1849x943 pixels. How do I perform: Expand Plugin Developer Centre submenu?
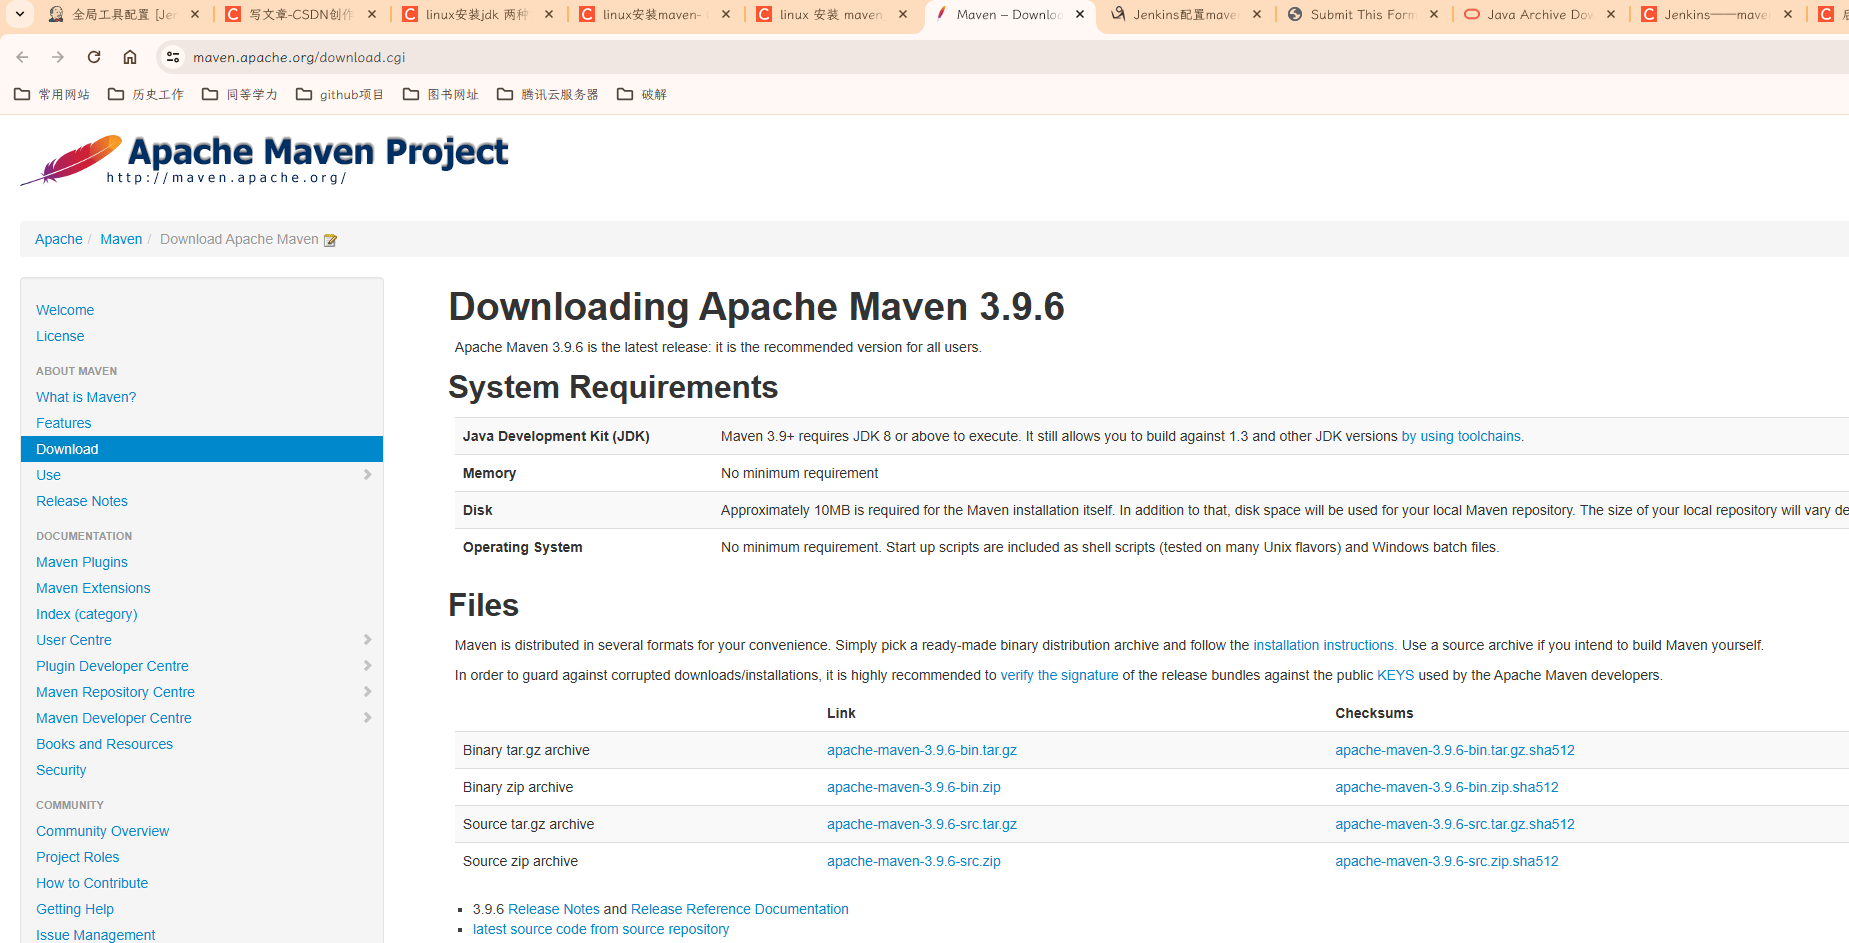click(367, 666)
